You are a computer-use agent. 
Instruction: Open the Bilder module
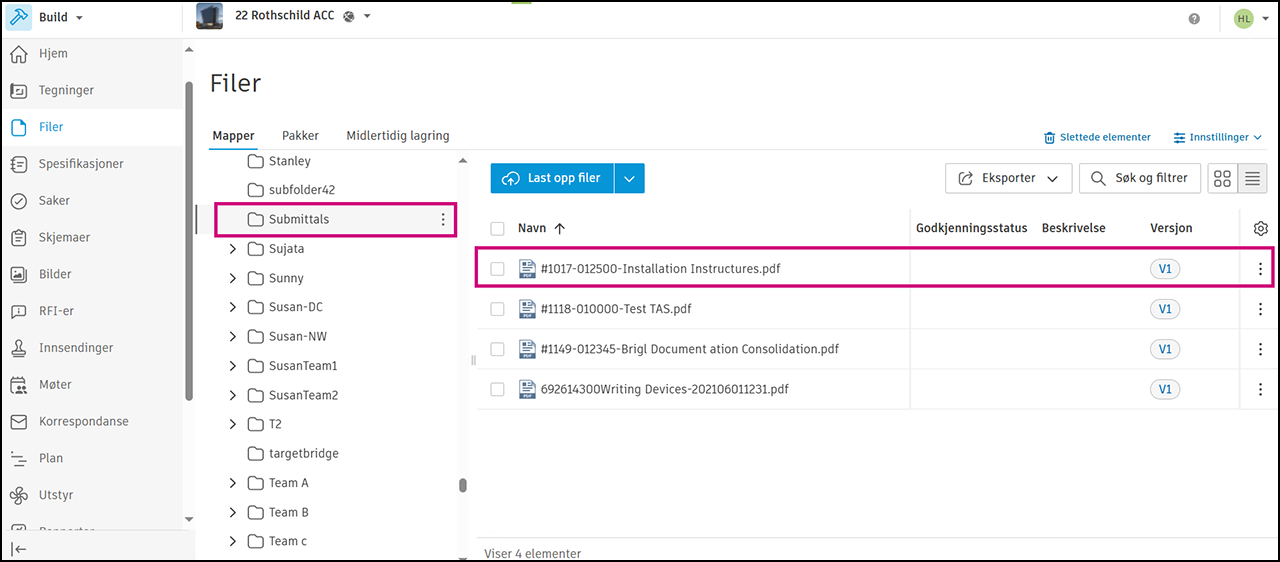coord(19,274)
